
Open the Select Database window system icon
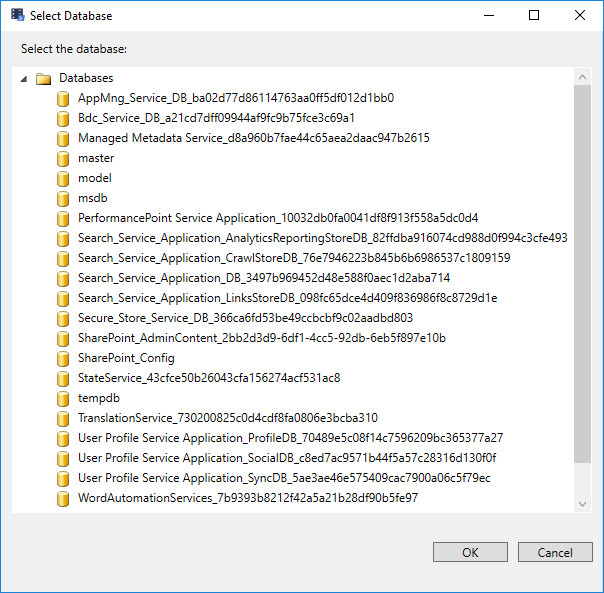17,16
